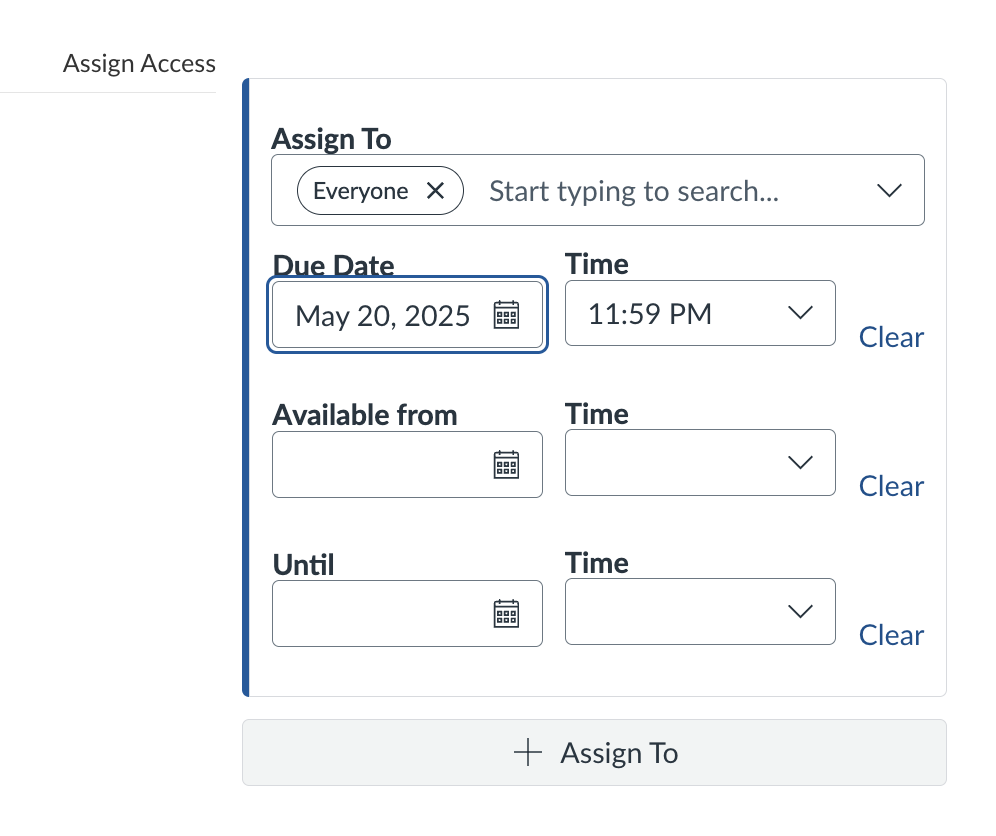Expand the Assign To search dropdown arrow
The image size is (996, 836).
click(889, 191)
